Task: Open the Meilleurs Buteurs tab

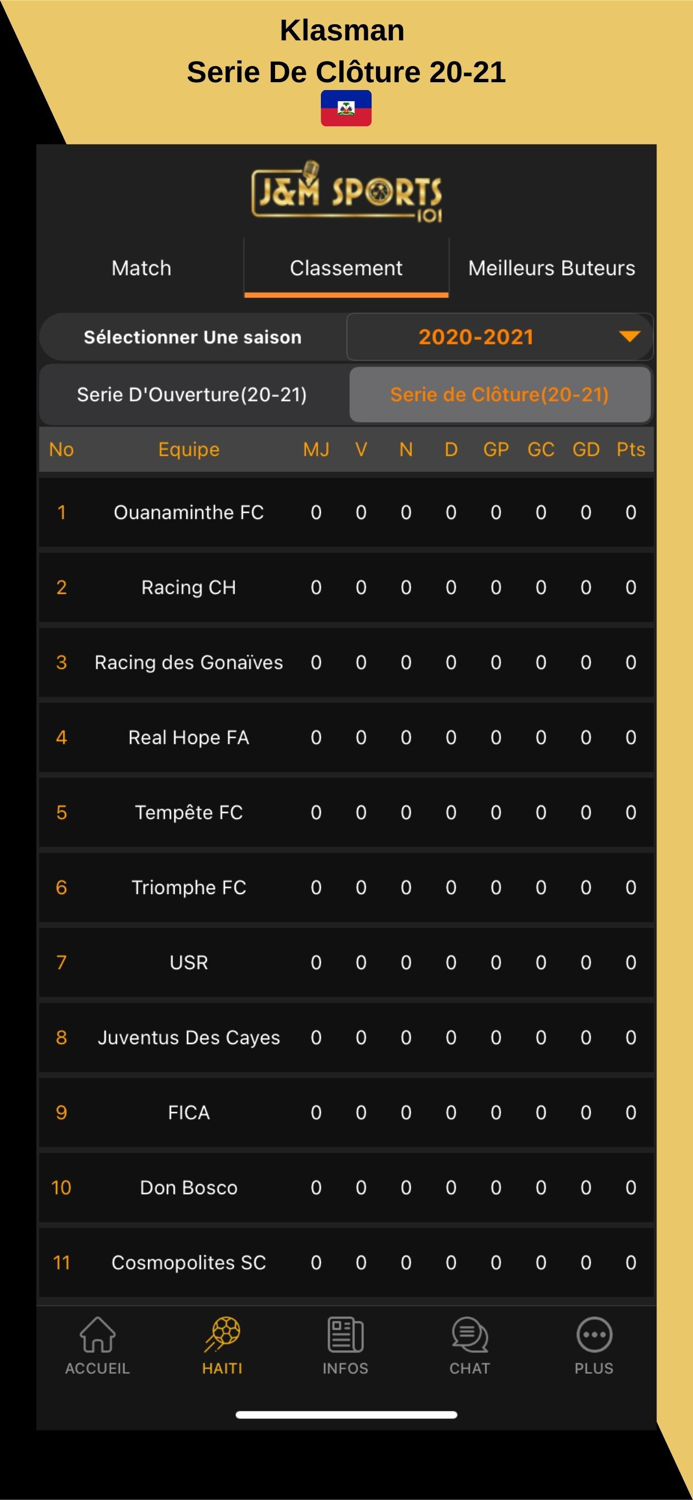Action: [551, 267]
